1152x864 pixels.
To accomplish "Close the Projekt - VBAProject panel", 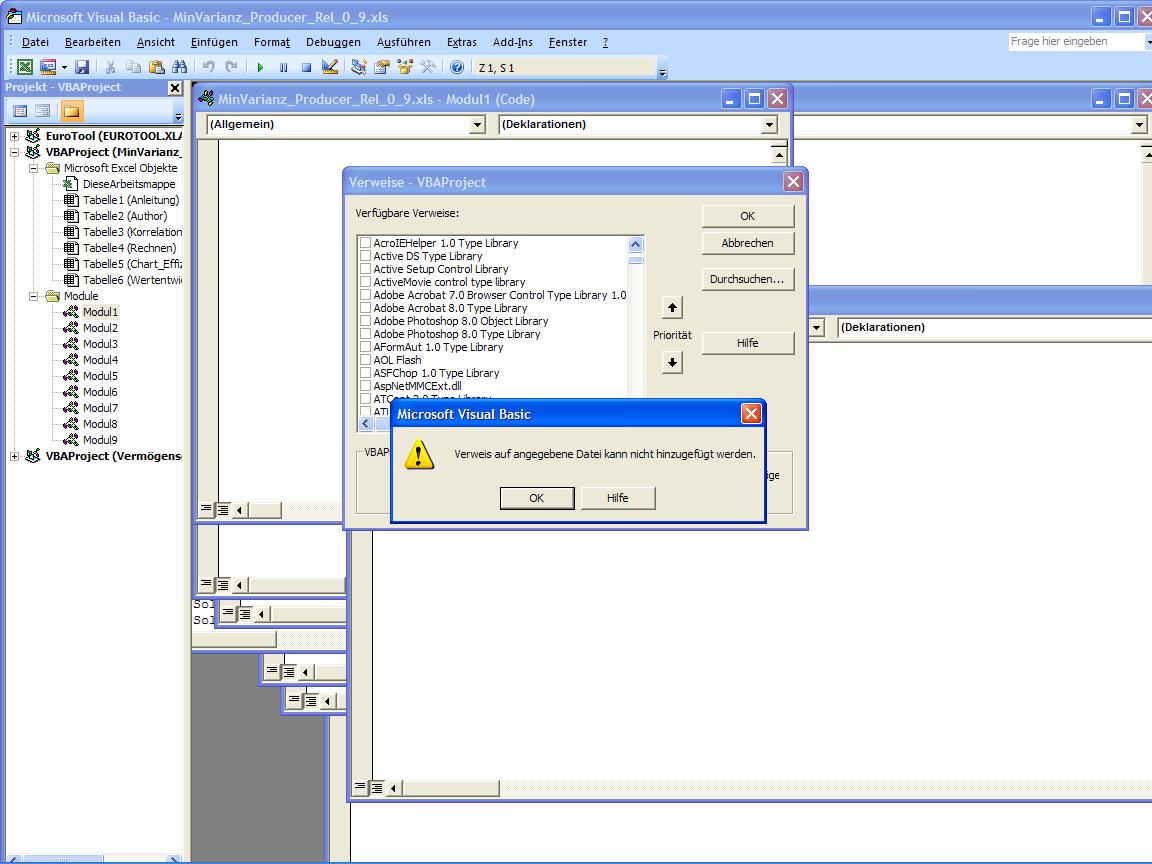I will (x=175, y=88).
